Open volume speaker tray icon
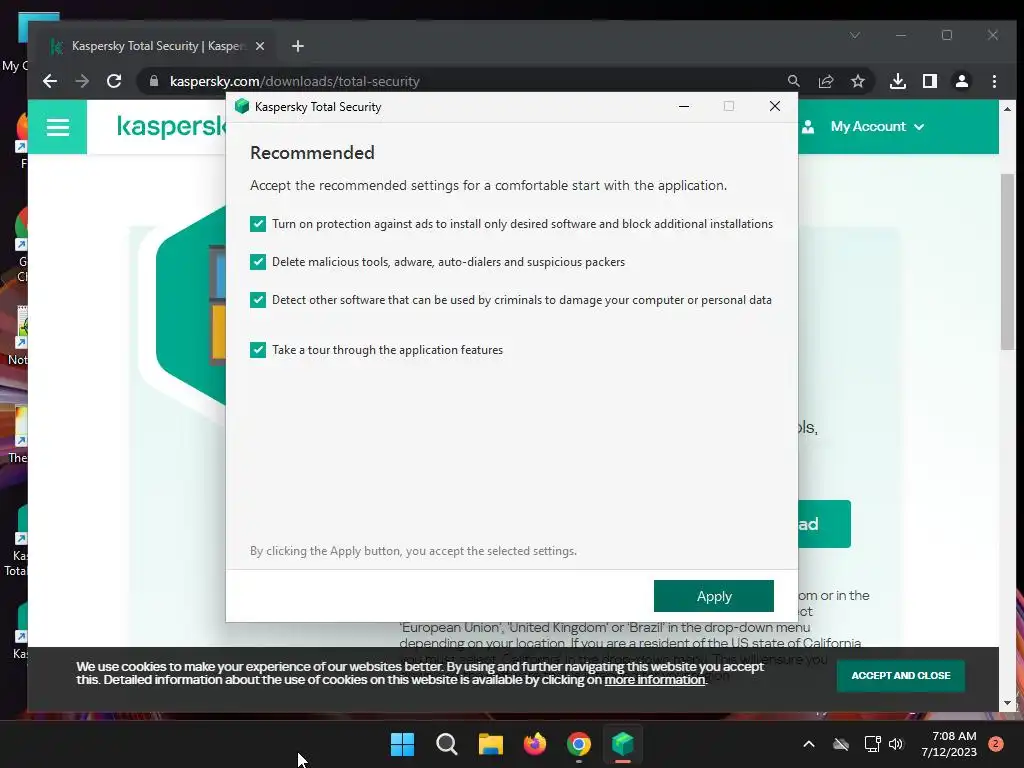 point(895,744)
